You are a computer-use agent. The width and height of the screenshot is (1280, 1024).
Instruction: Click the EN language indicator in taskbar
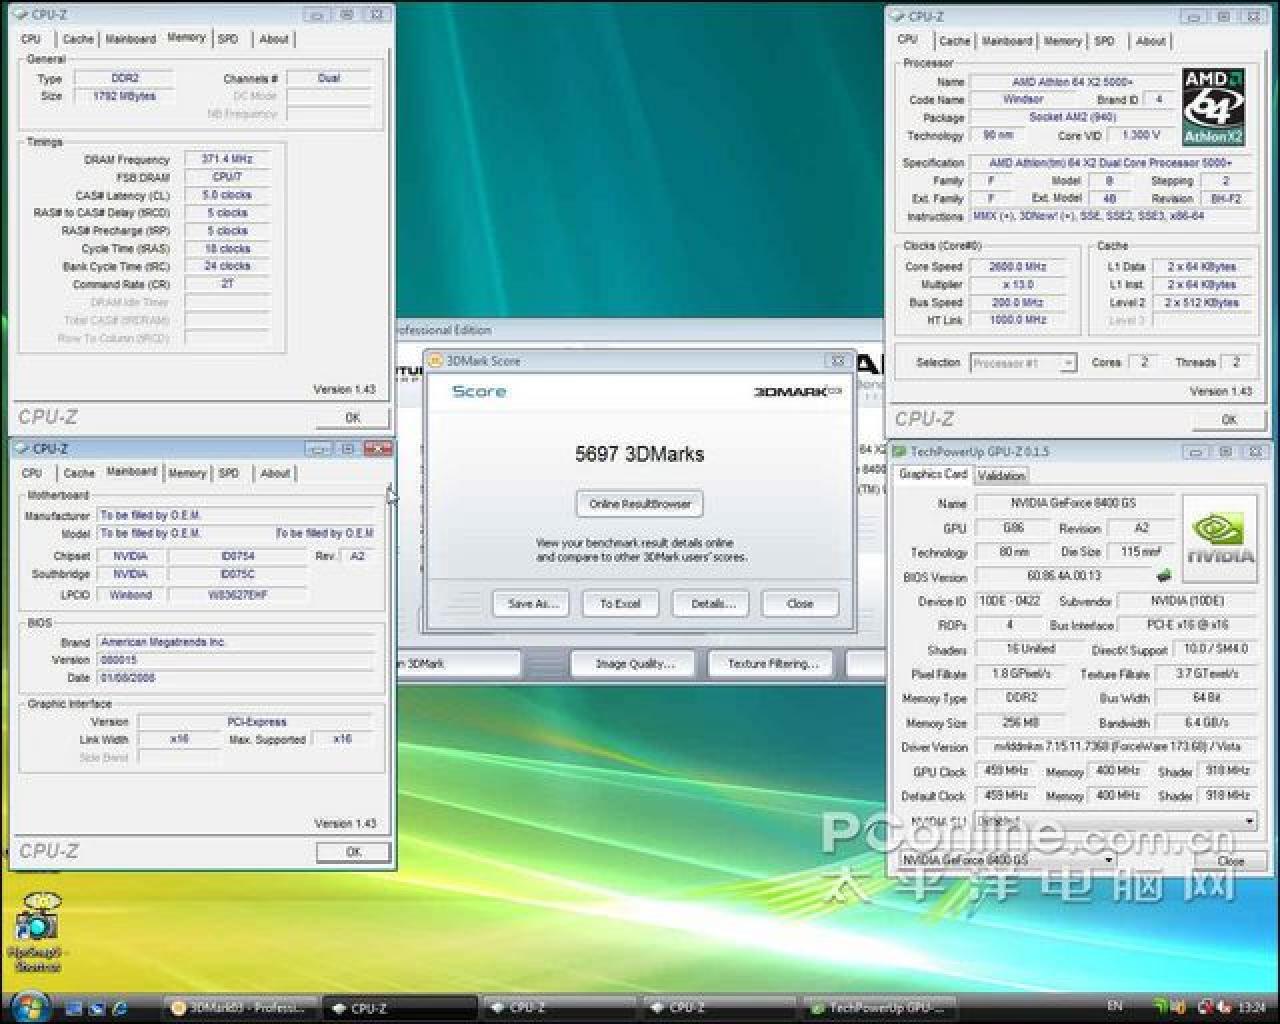point(1115,1006)
